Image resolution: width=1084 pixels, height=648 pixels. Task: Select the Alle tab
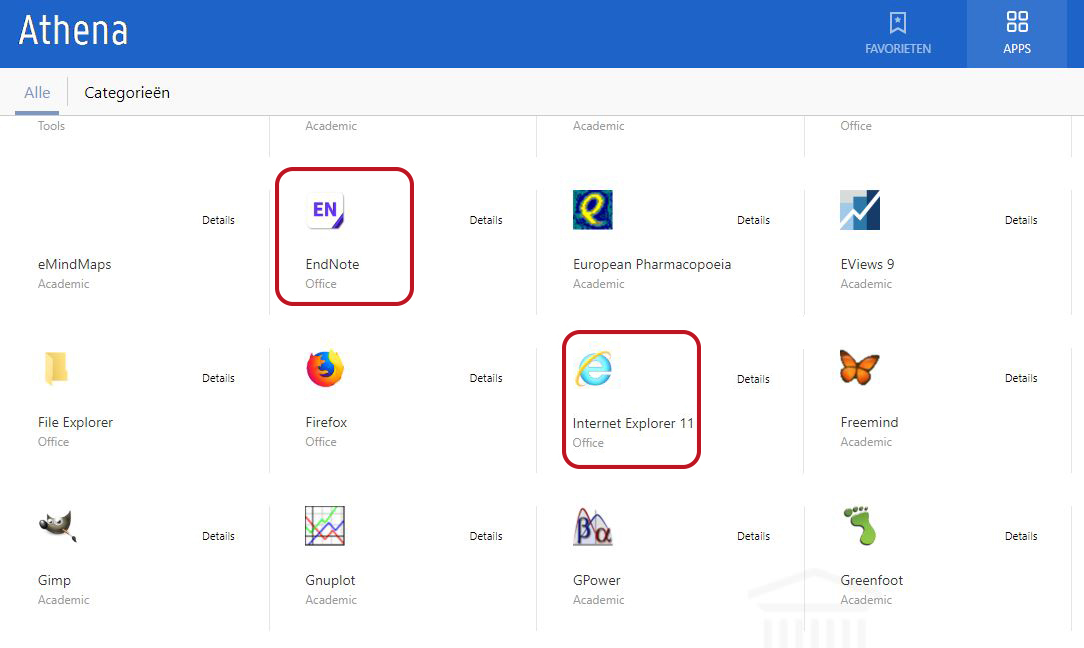coord(37,93)
